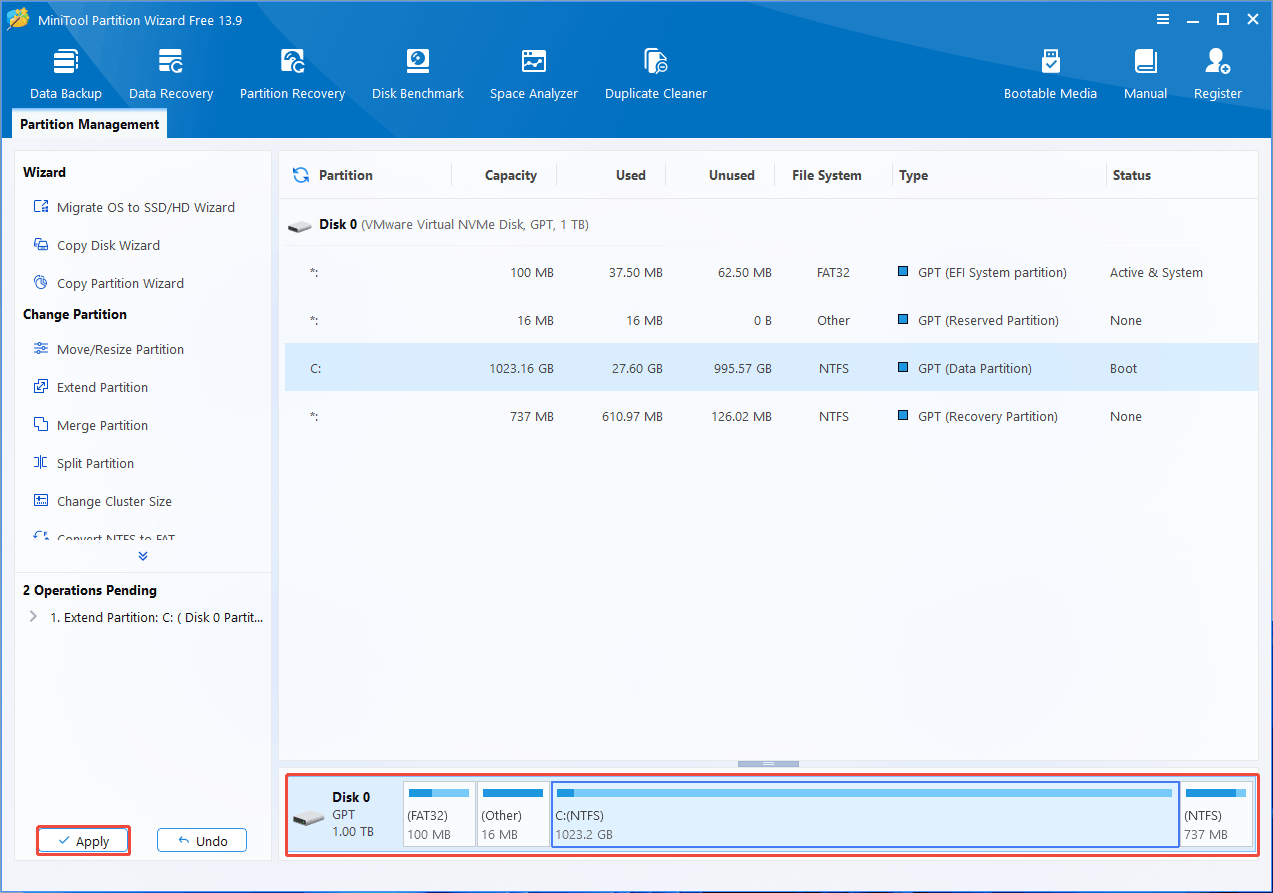Select the Recovery Partition row
1273x893 pixels.
coord(770,416)
